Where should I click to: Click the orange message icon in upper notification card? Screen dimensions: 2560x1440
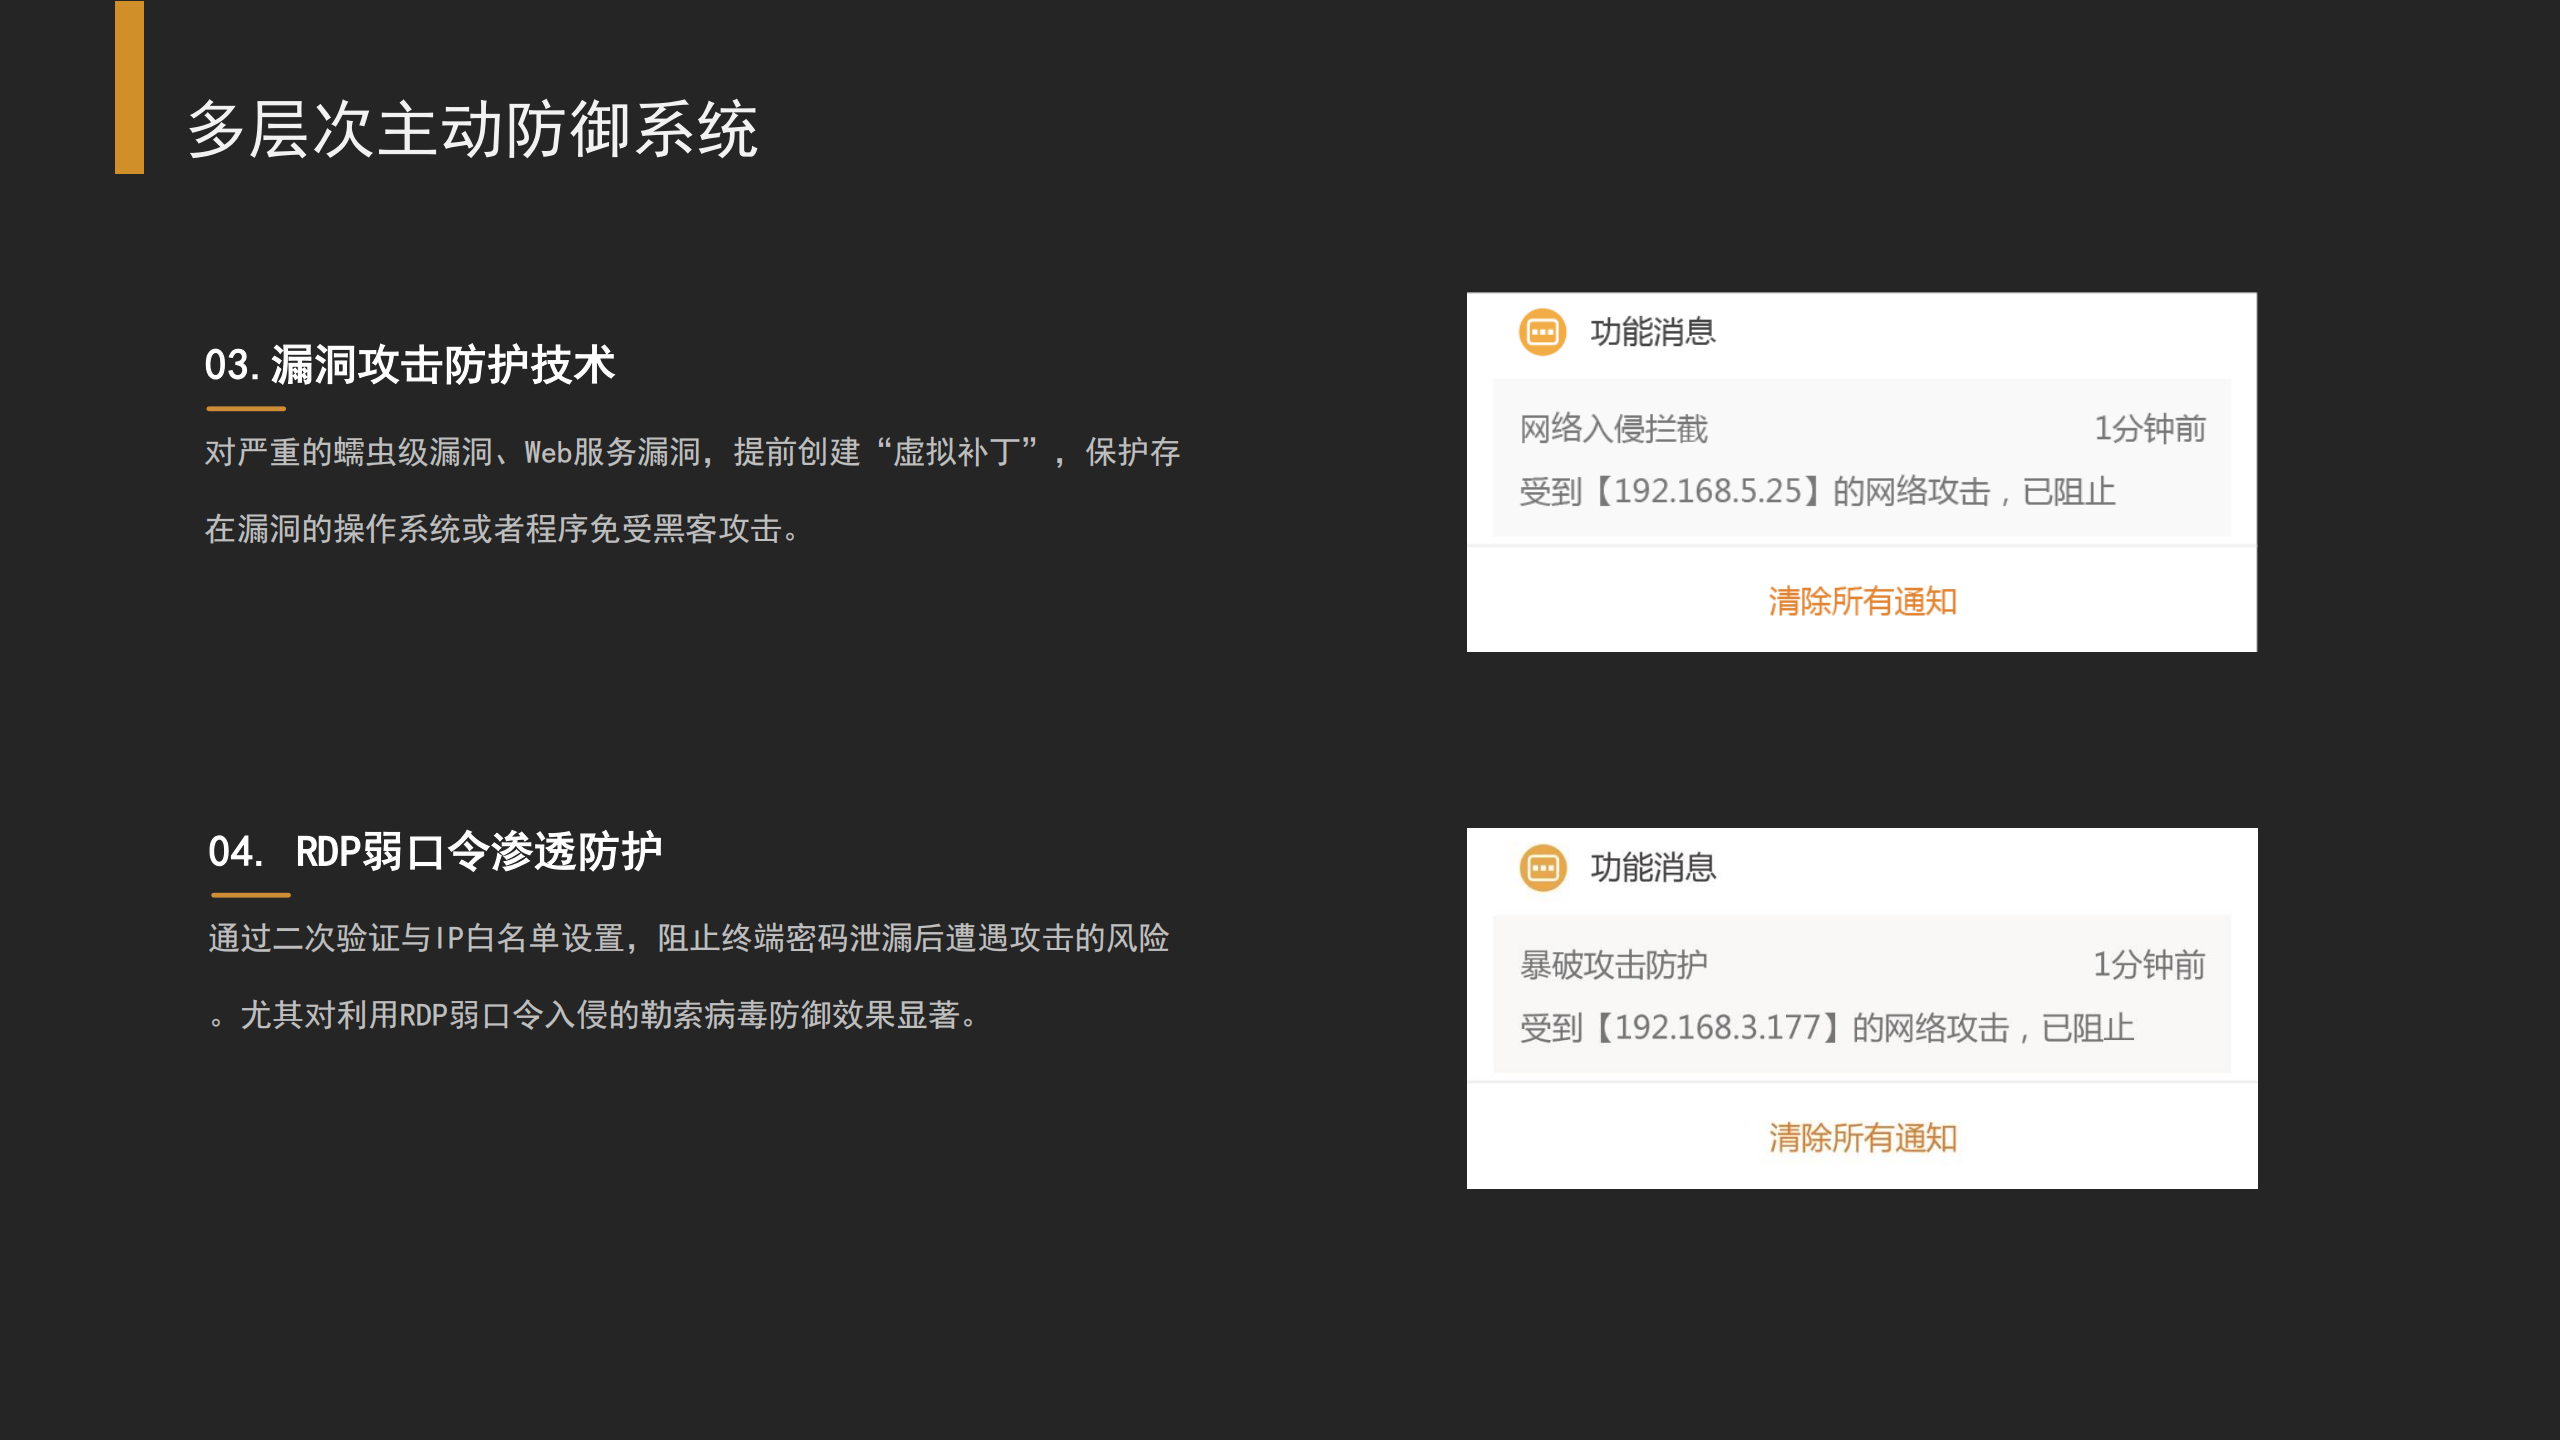pos(1542,332)
